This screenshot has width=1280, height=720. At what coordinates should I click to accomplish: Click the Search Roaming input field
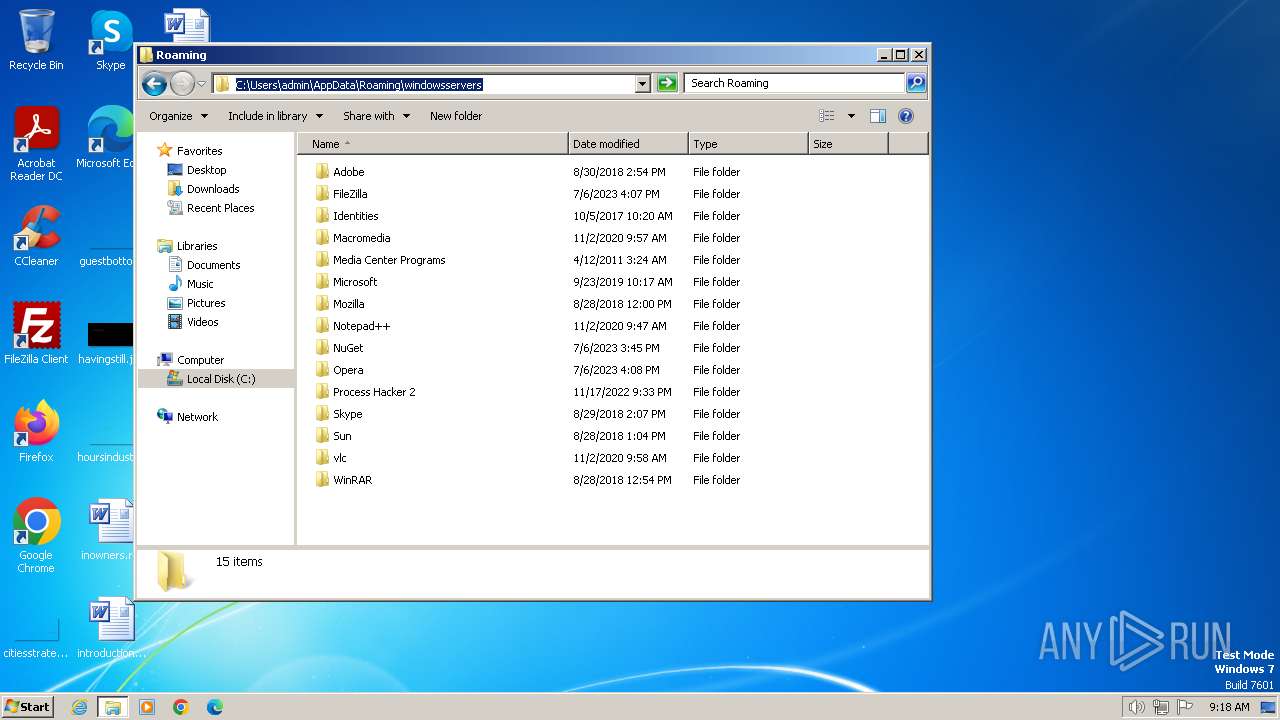tap(795, 83)
